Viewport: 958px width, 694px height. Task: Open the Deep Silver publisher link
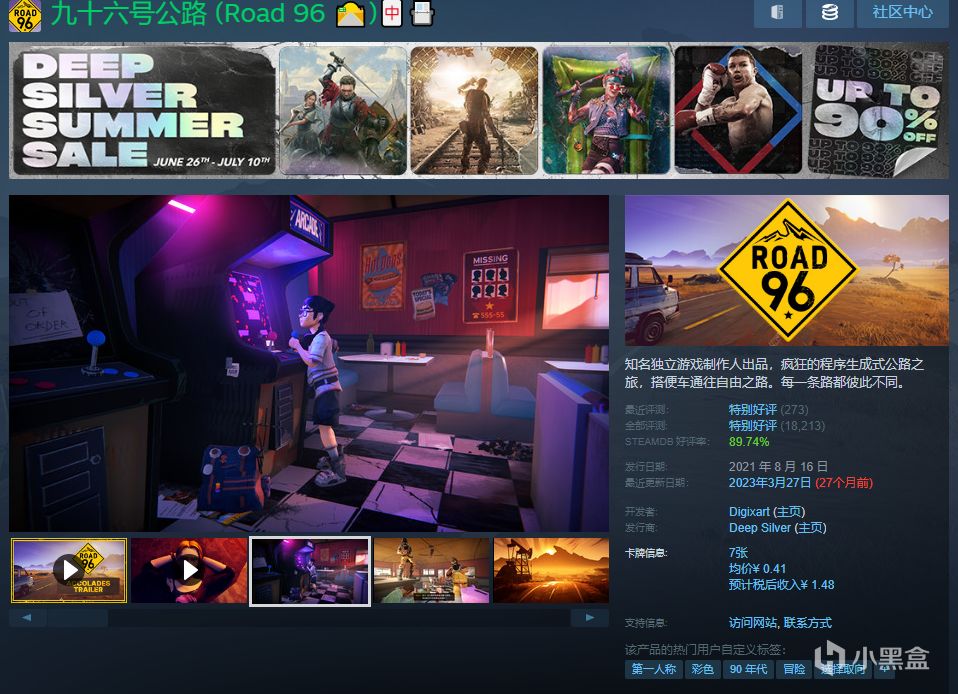coord(759,528)
